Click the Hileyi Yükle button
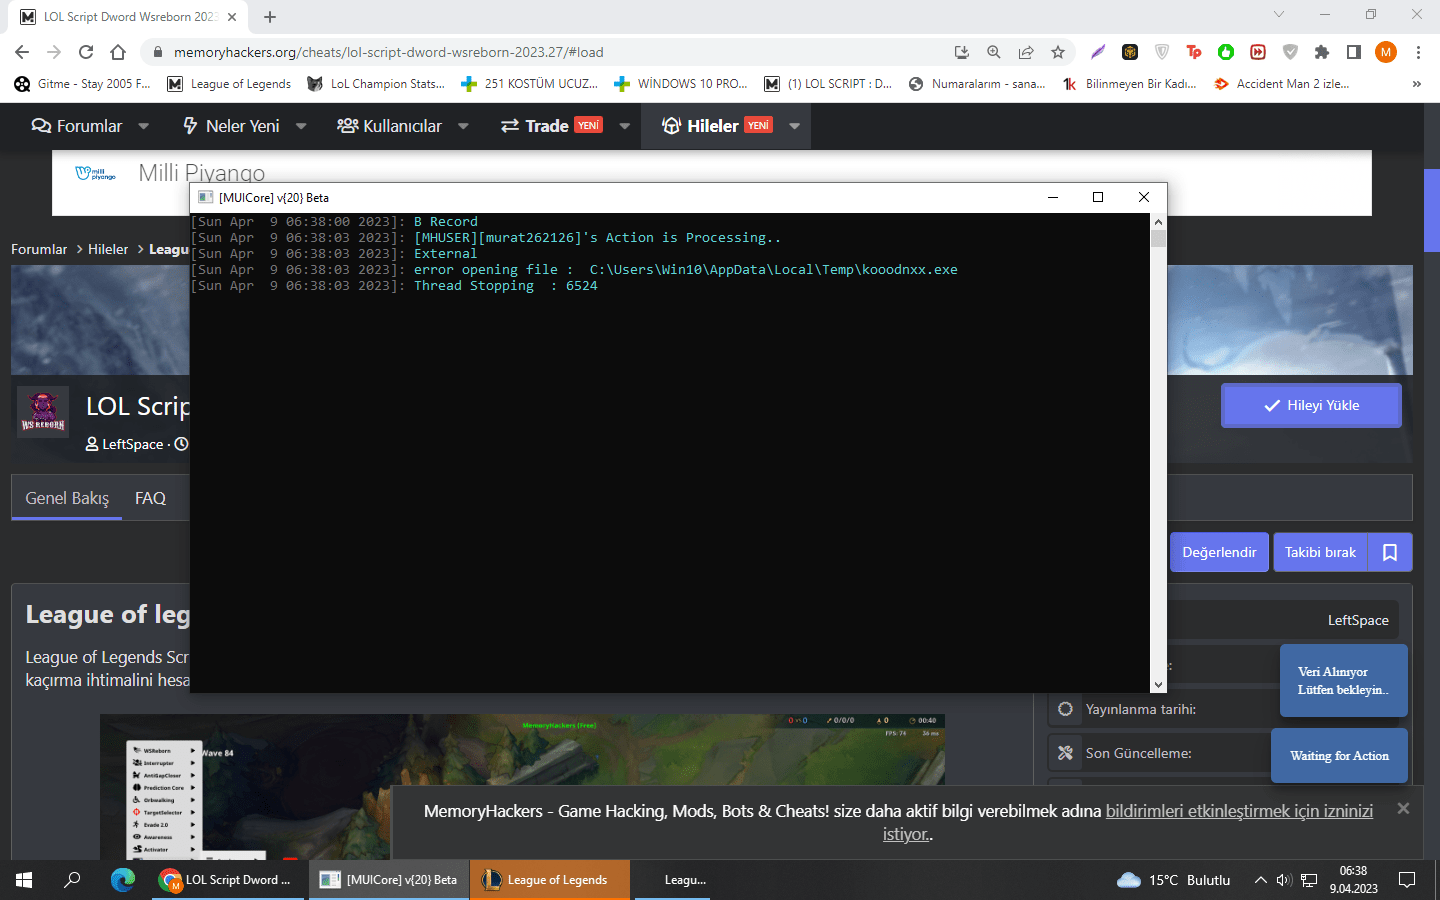This screenshot has height=900, width=1440. click(1311, 405)
